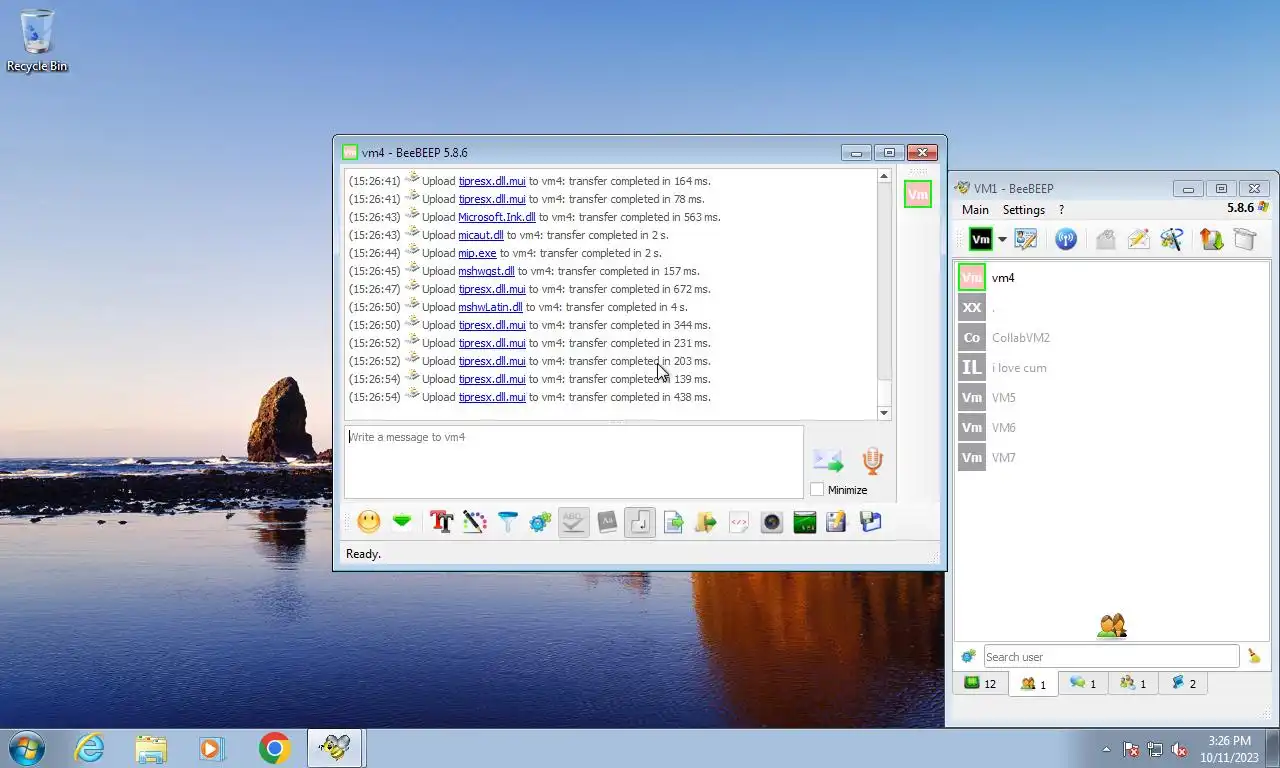This screenshot has height=768, width=1280.
Task: Open the Settings menu in VM1 window
Action: [1024, 210]
